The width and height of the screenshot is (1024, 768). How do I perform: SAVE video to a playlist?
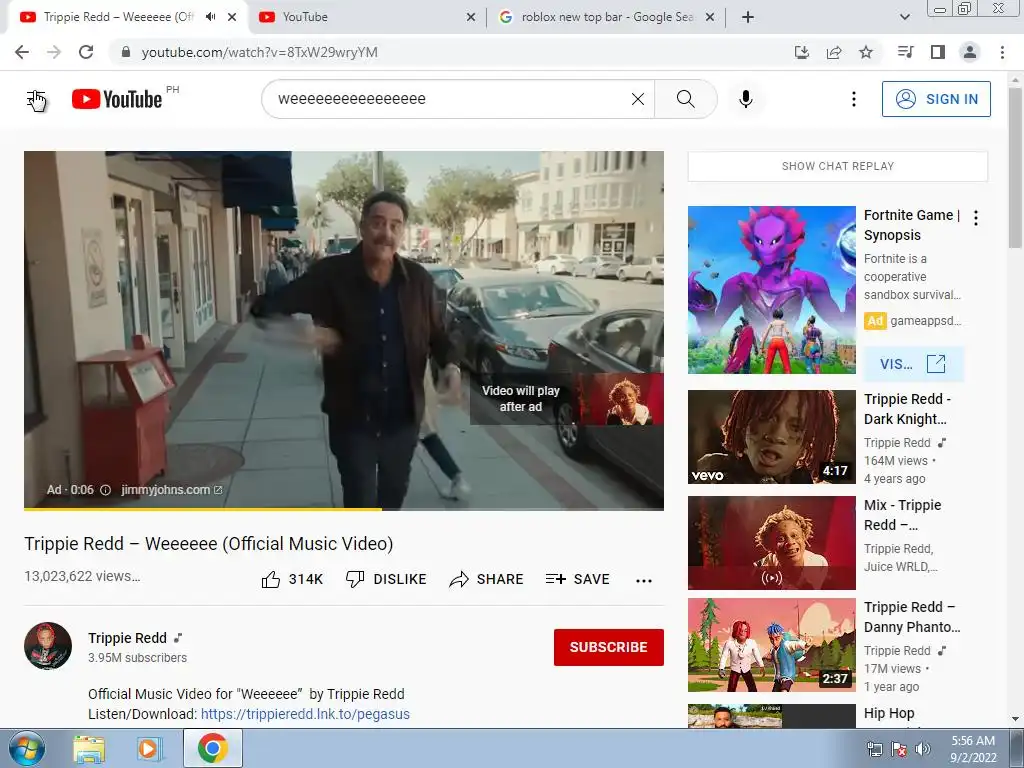coord(577,579)
